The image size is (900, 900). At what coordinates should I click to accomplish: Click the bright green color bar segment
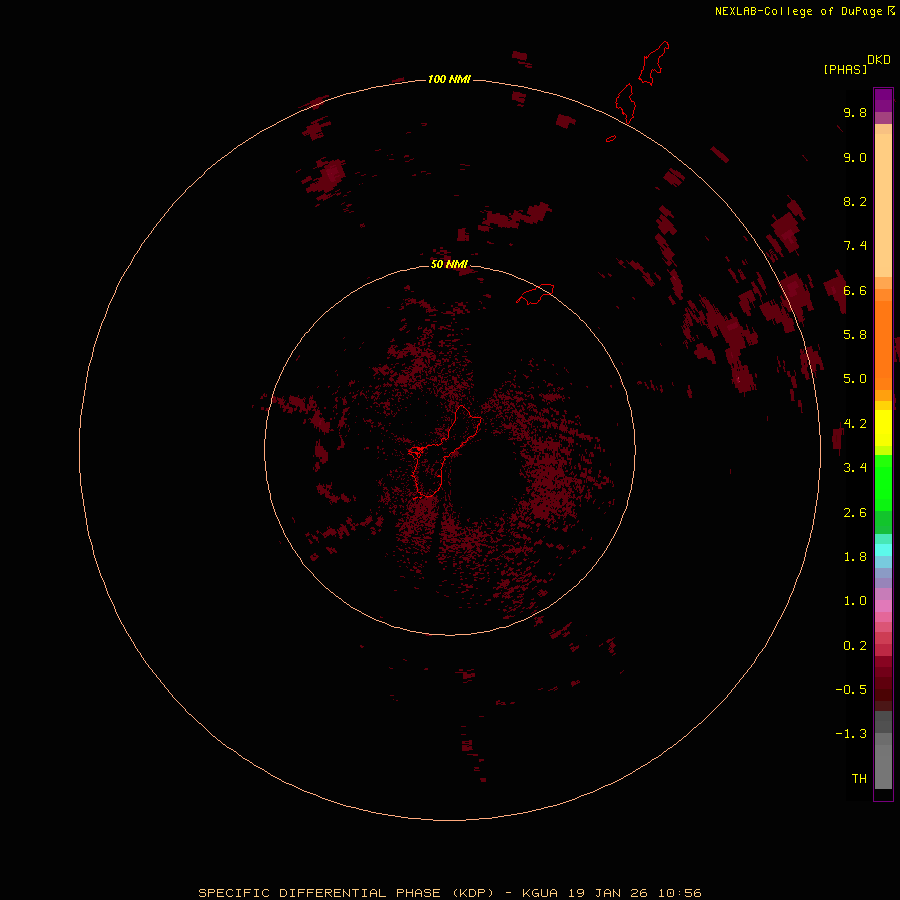tap(883, 483)
